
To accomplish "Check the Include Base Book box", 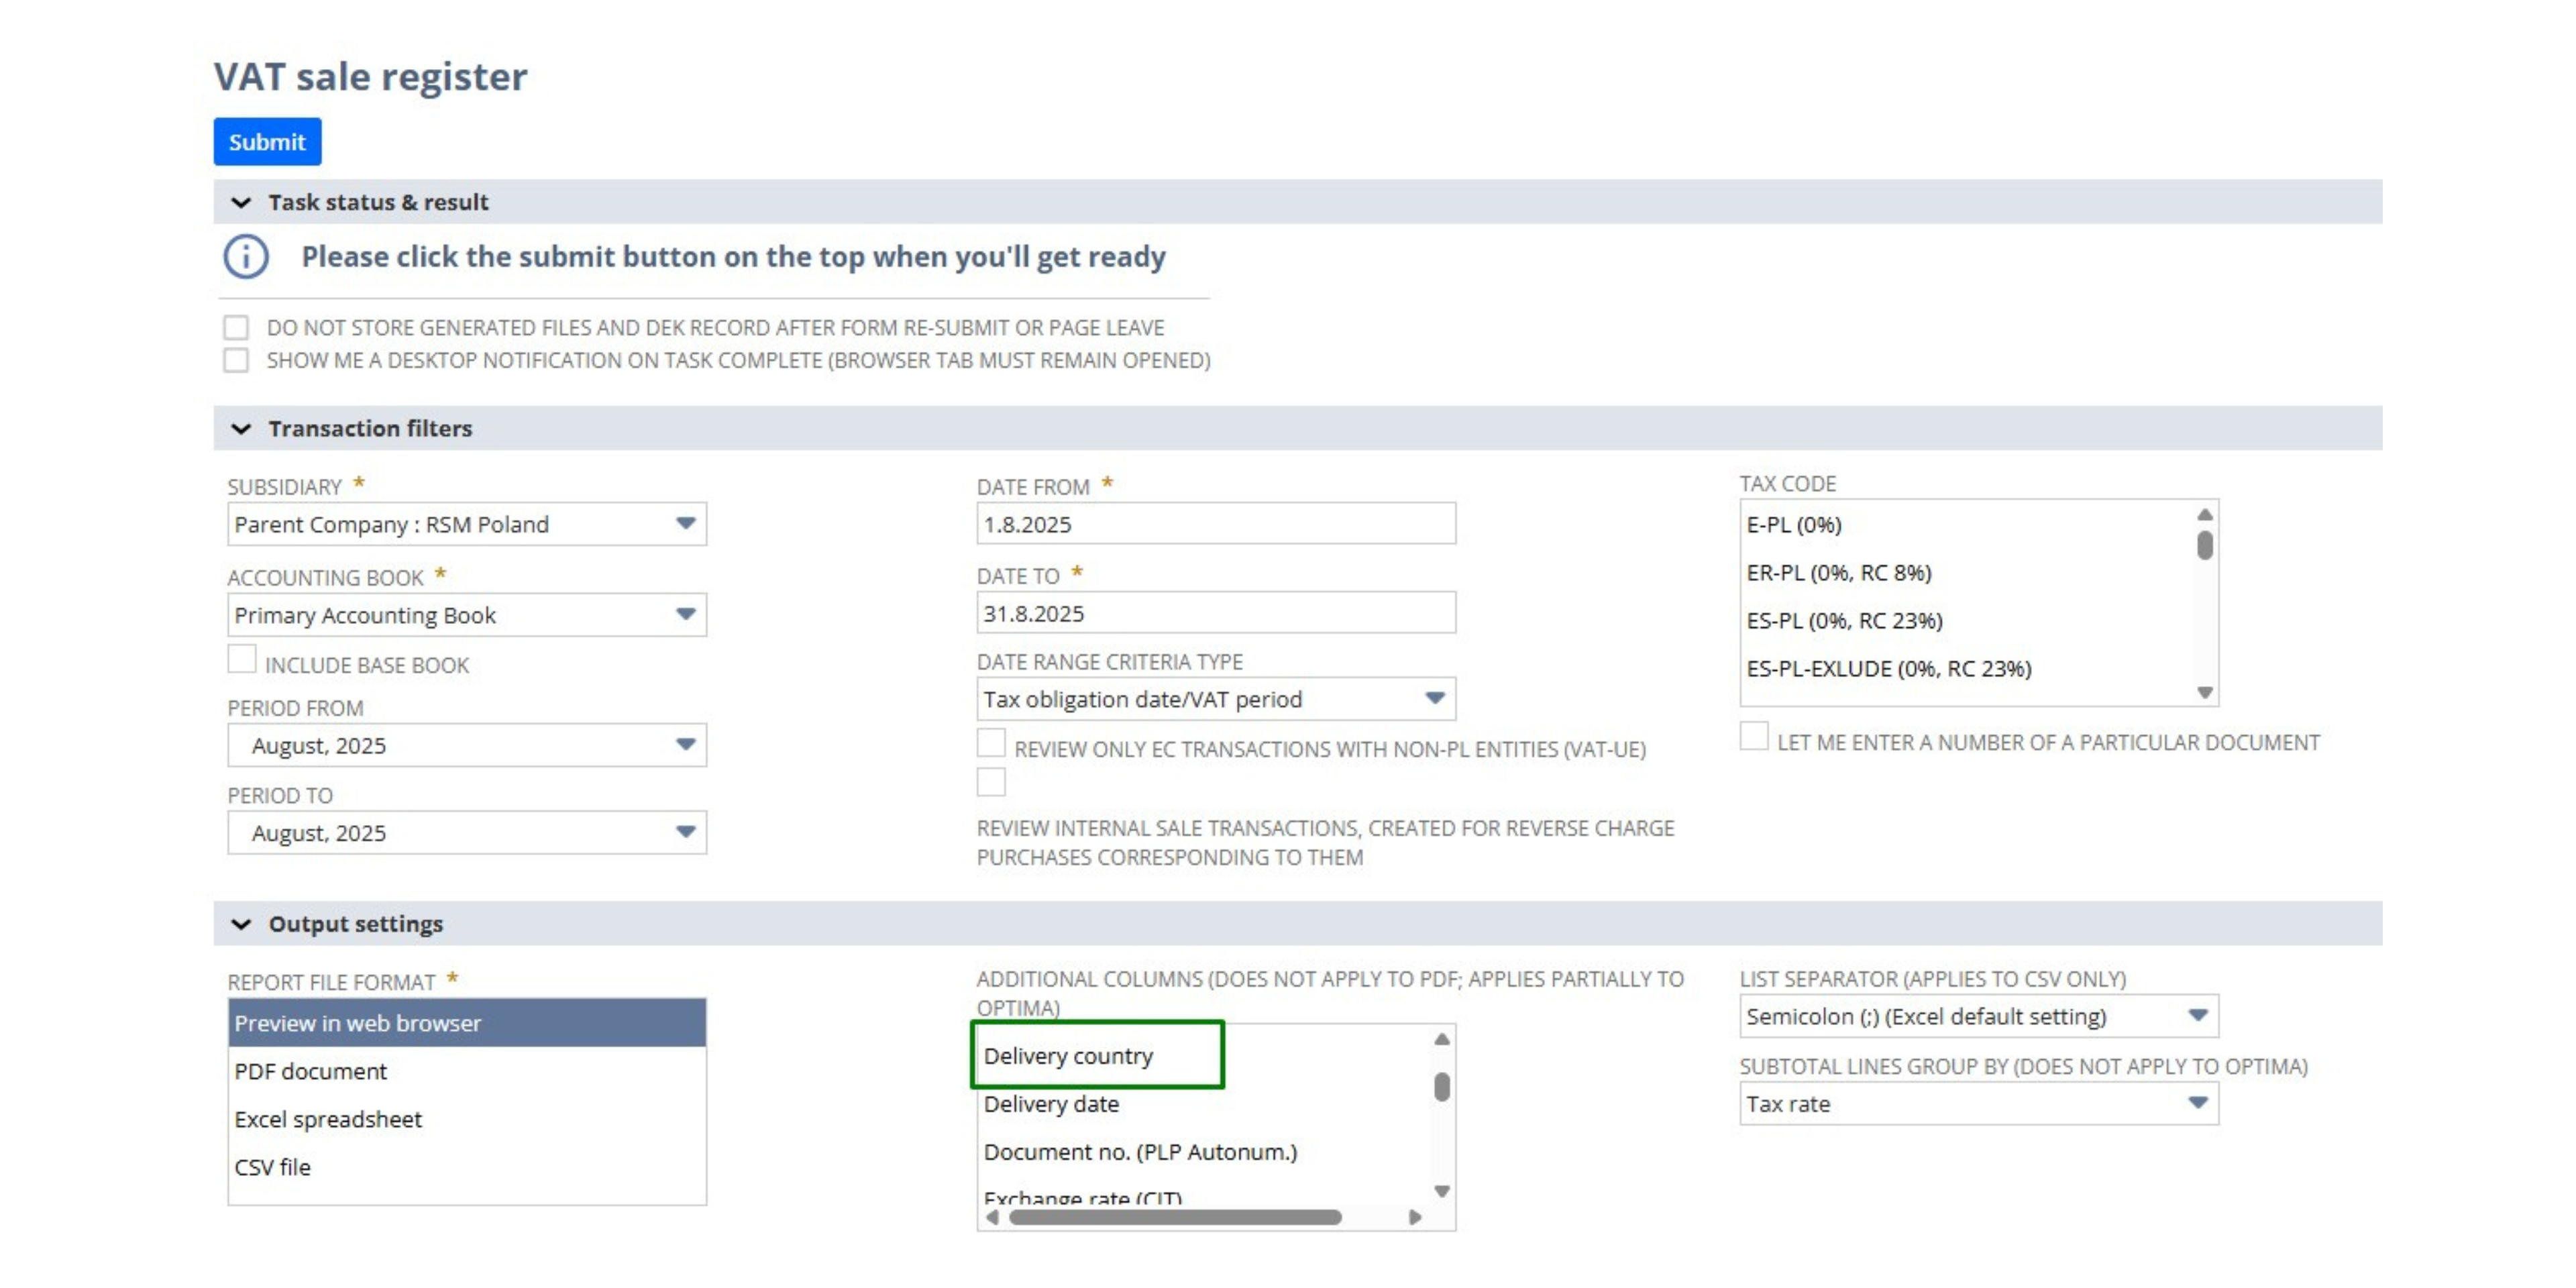I will click(x=242, y=659).
